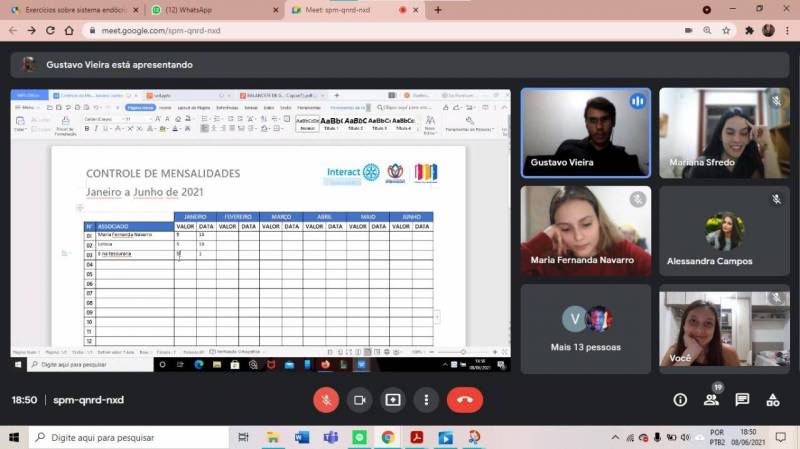This screenshot has height=449, width=800.
Task: Open Adobe Acrobat from the taskbar
Action: click(417, 437)
